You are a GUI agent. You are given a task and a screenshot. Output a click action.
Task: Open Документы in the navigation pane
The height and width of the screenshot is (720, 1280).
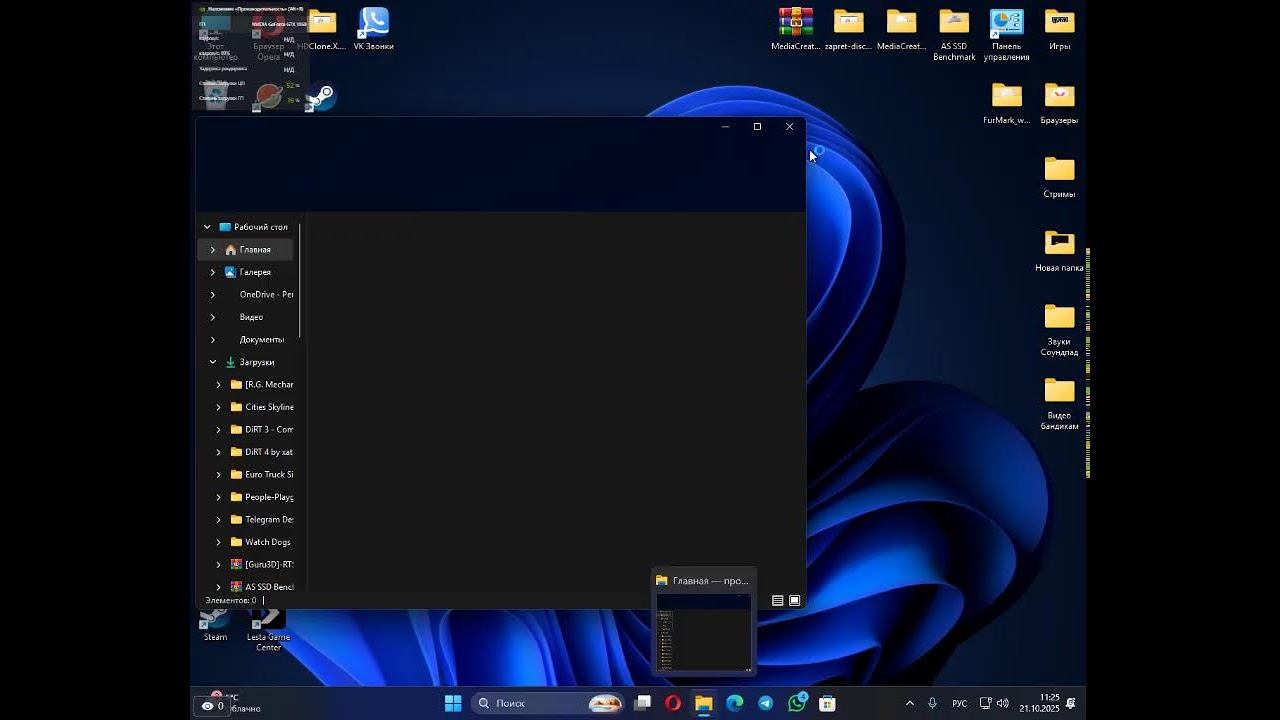coord(261,340)
